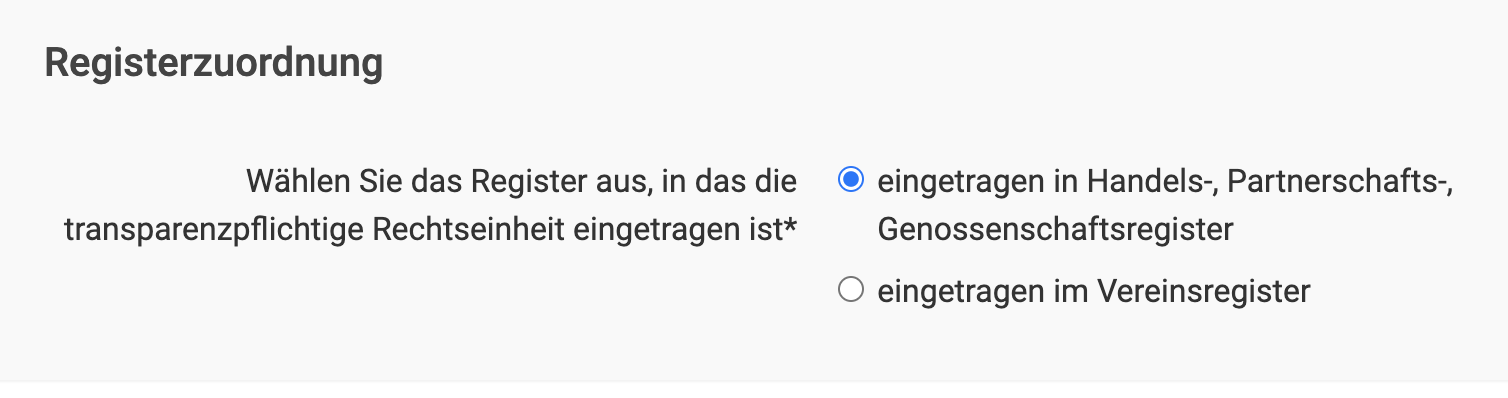Click the 'eingetragen im Vereinsregister' label text
The image size is (1508, 398).
point(1094,292)
